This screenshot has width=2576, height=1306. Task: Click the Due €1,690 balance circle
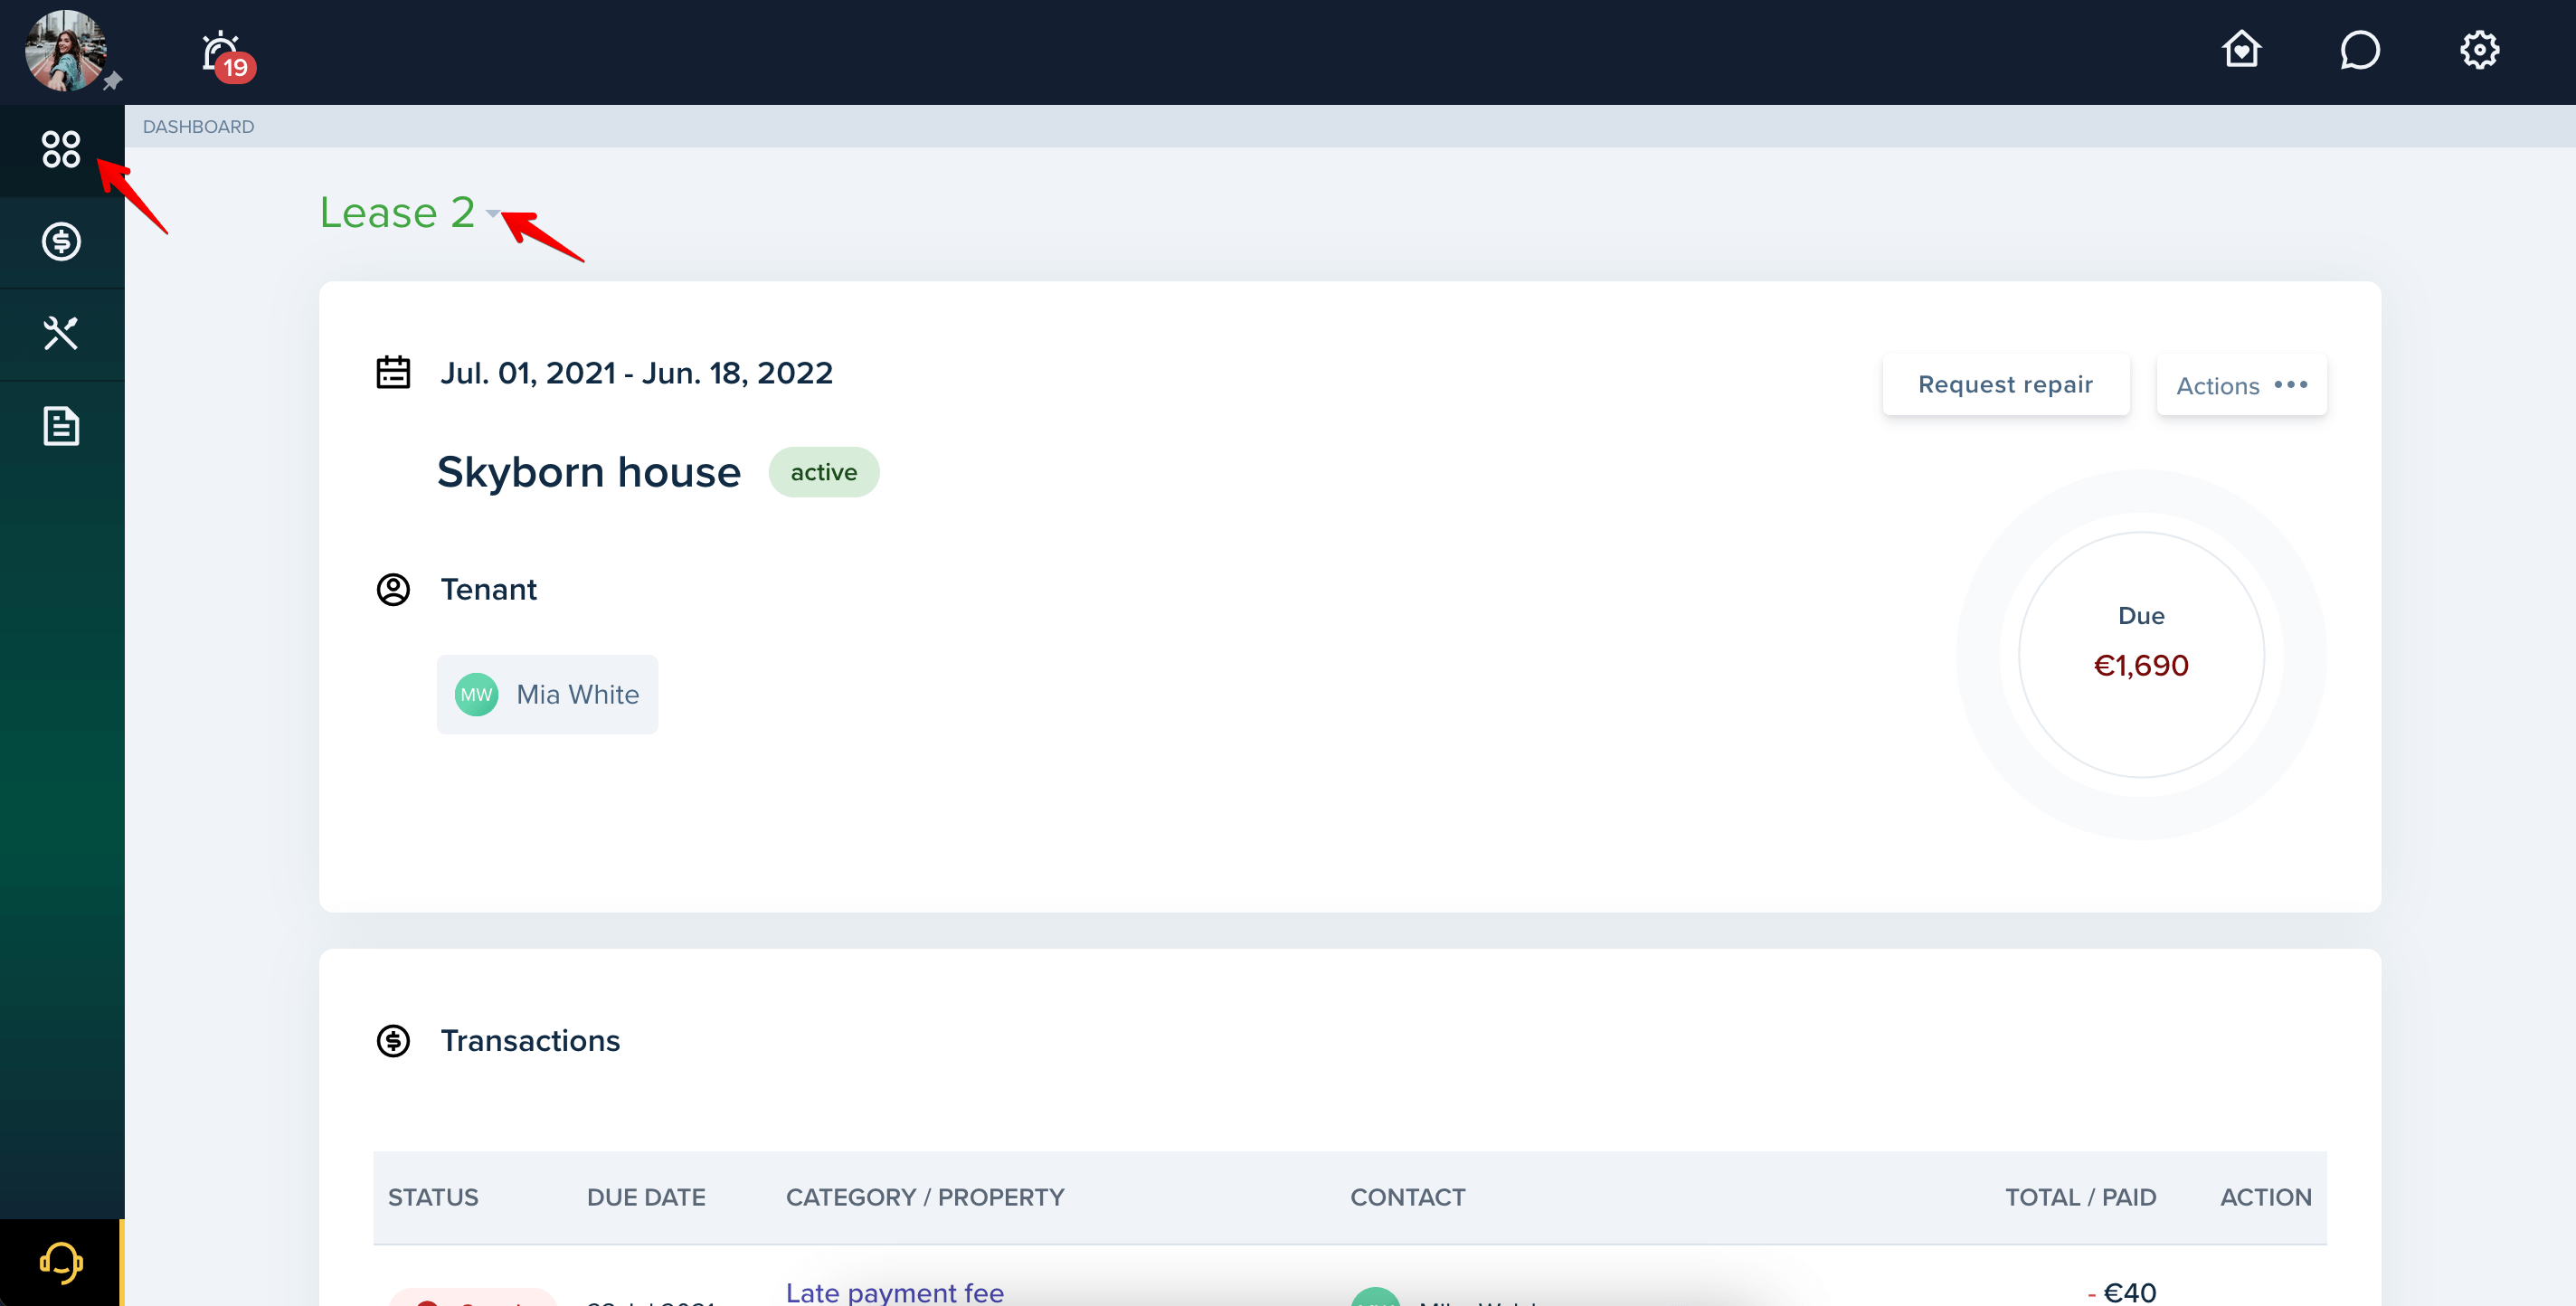pyautogui.click(x=2141, y=654)
